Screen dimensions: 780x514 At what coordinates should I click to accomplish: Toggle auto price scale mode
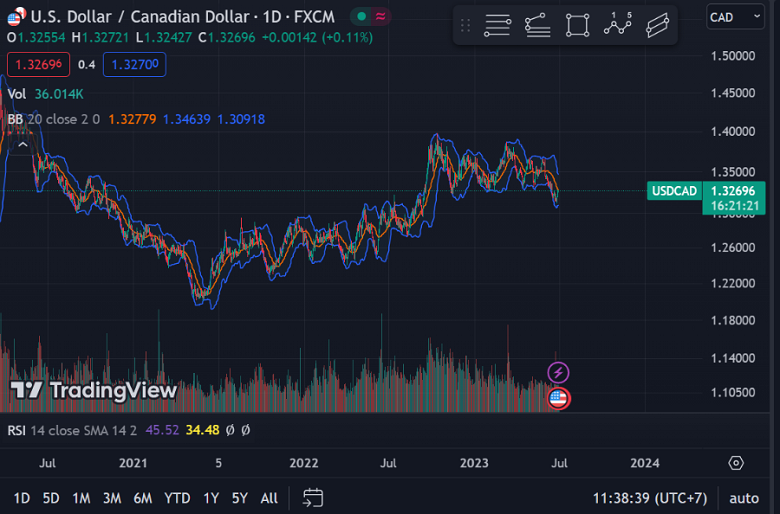point(744,497)
